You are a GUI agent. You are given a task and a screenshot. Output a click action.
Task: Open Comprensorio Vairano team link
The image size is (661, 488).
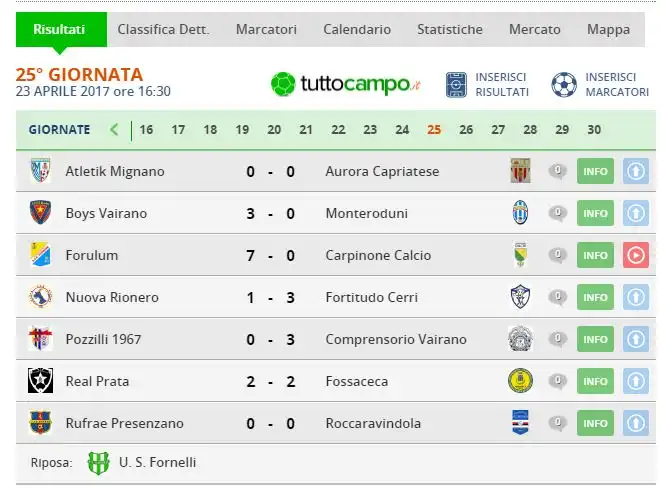[396, 339]
